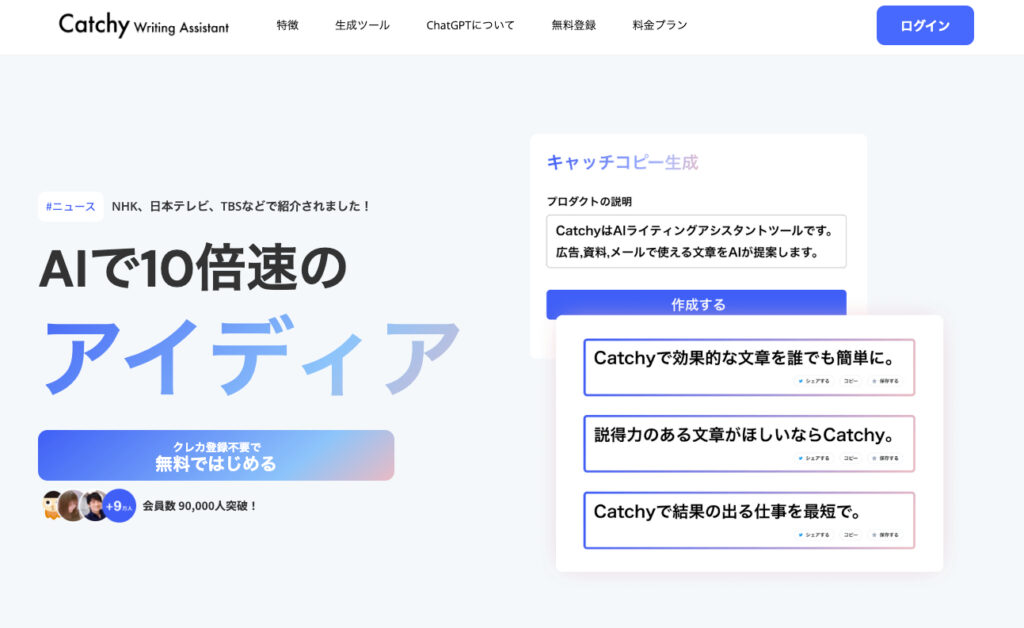1024x628 pixels.
Task: Focus the プロダクトの説明 text field
Action: pyautogui.click(x=696, y=241)
